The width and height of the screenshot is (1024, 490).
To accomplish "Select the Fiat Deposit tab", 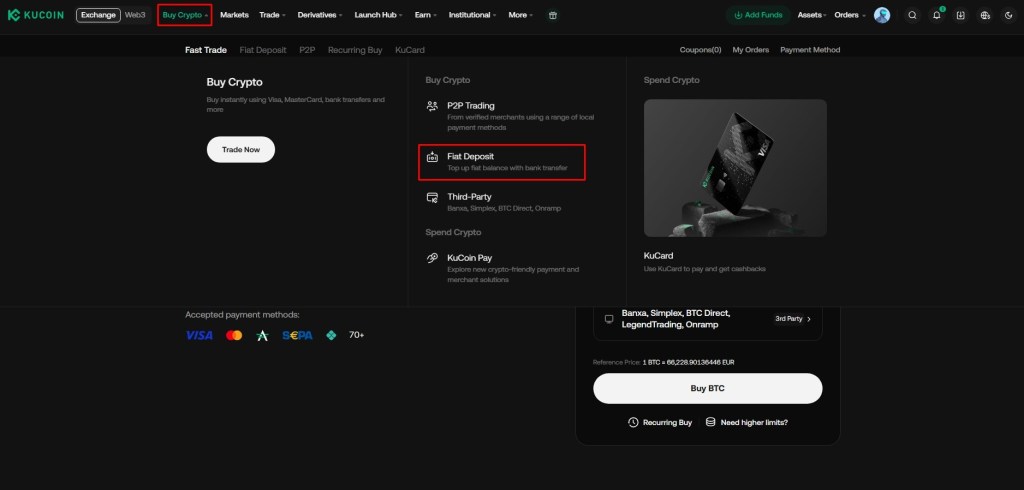I will point(263,50).
